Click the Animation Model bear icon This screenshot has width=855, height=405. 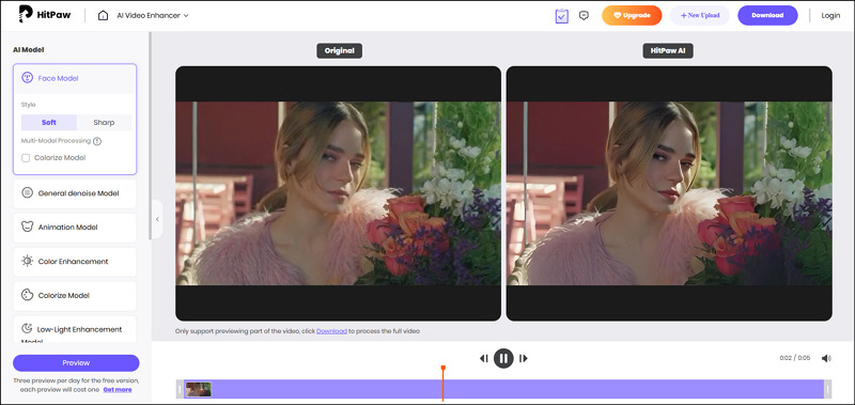pyautogui.click(x=27, y=227)
